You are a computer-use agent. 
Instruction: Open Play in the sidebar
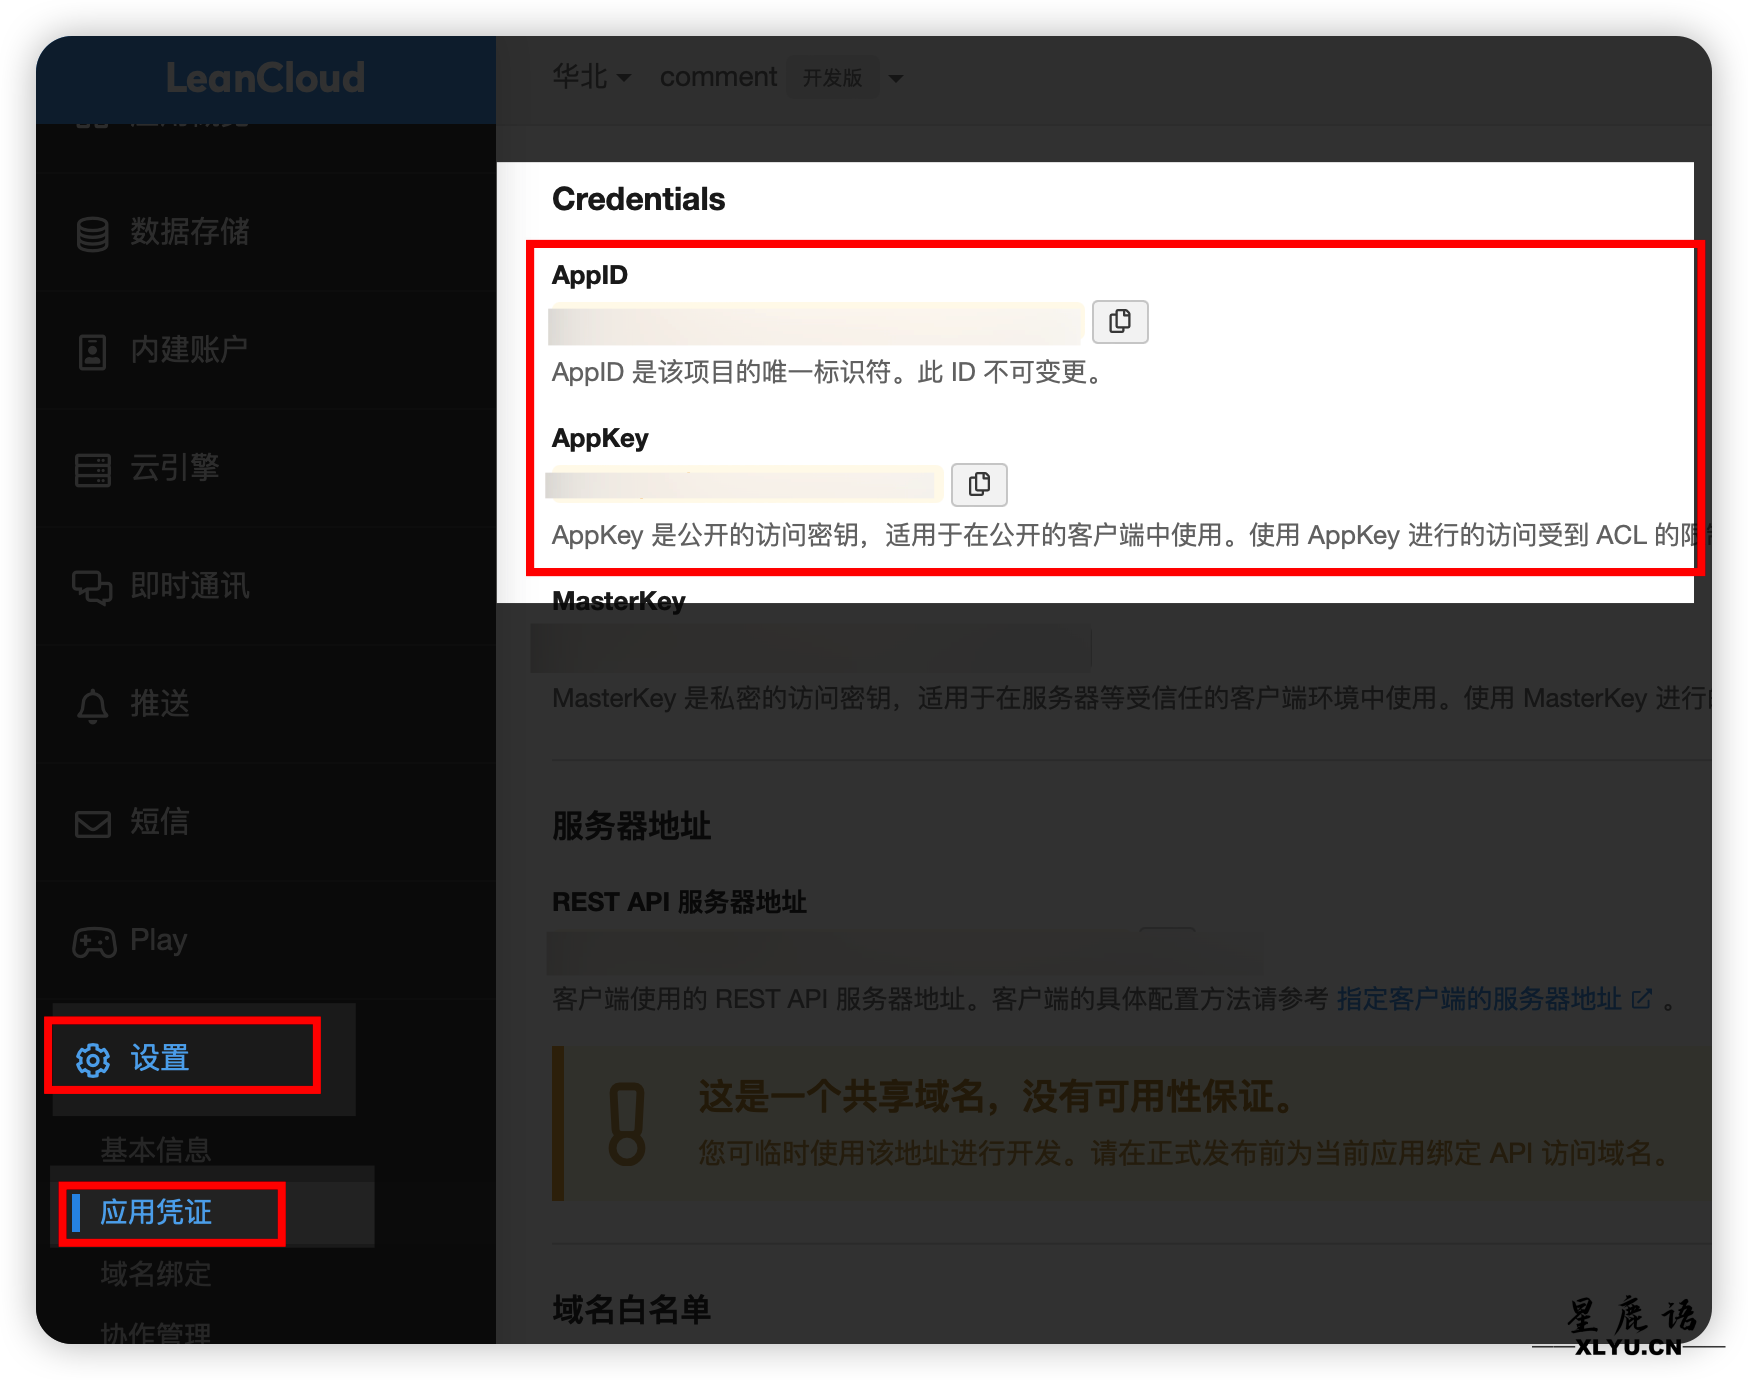(158, 940)
